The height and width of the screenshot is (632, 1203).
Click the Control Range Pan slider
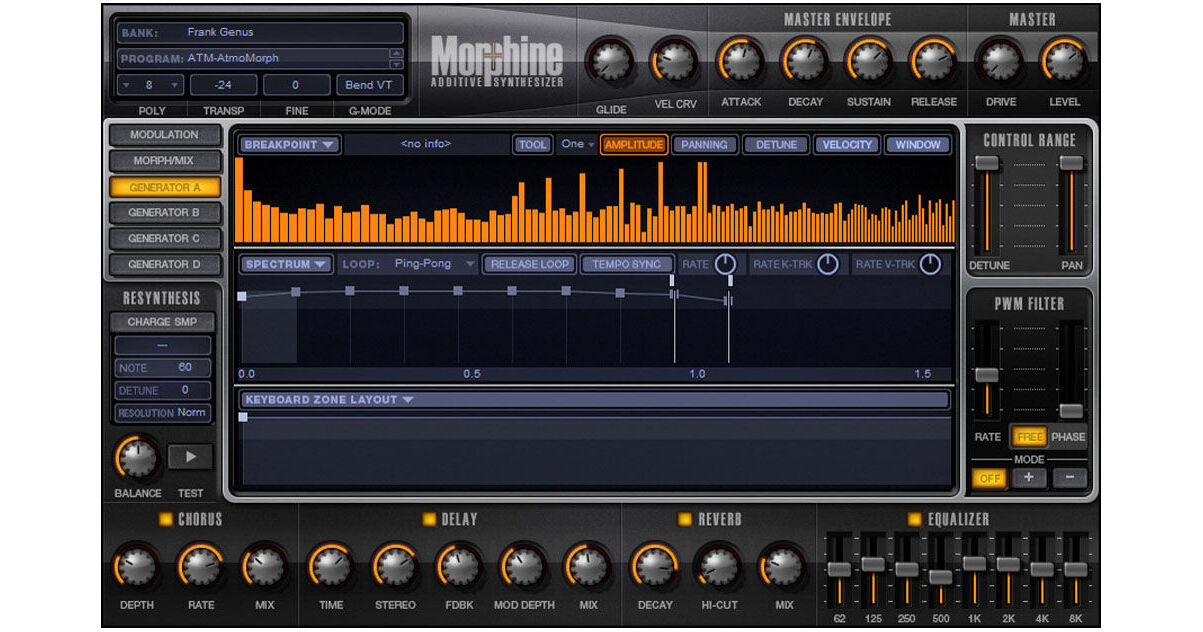click(1071, 163)
